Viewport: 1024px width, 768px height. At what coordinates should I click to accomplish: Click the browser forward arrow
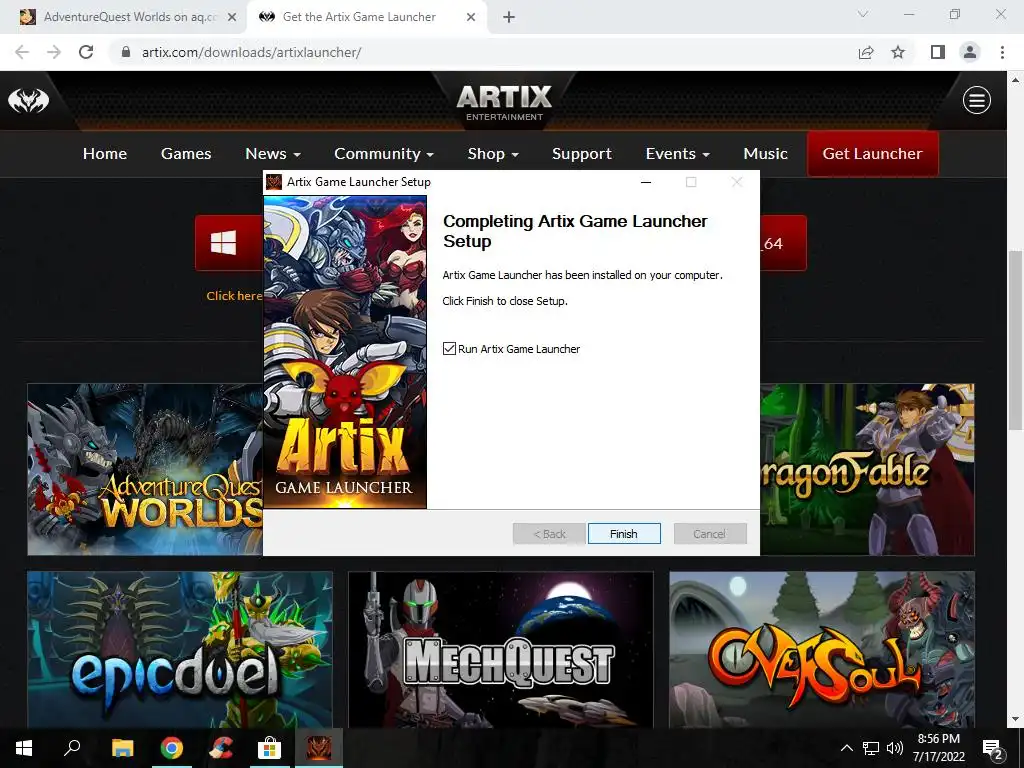tap(54, 52)
